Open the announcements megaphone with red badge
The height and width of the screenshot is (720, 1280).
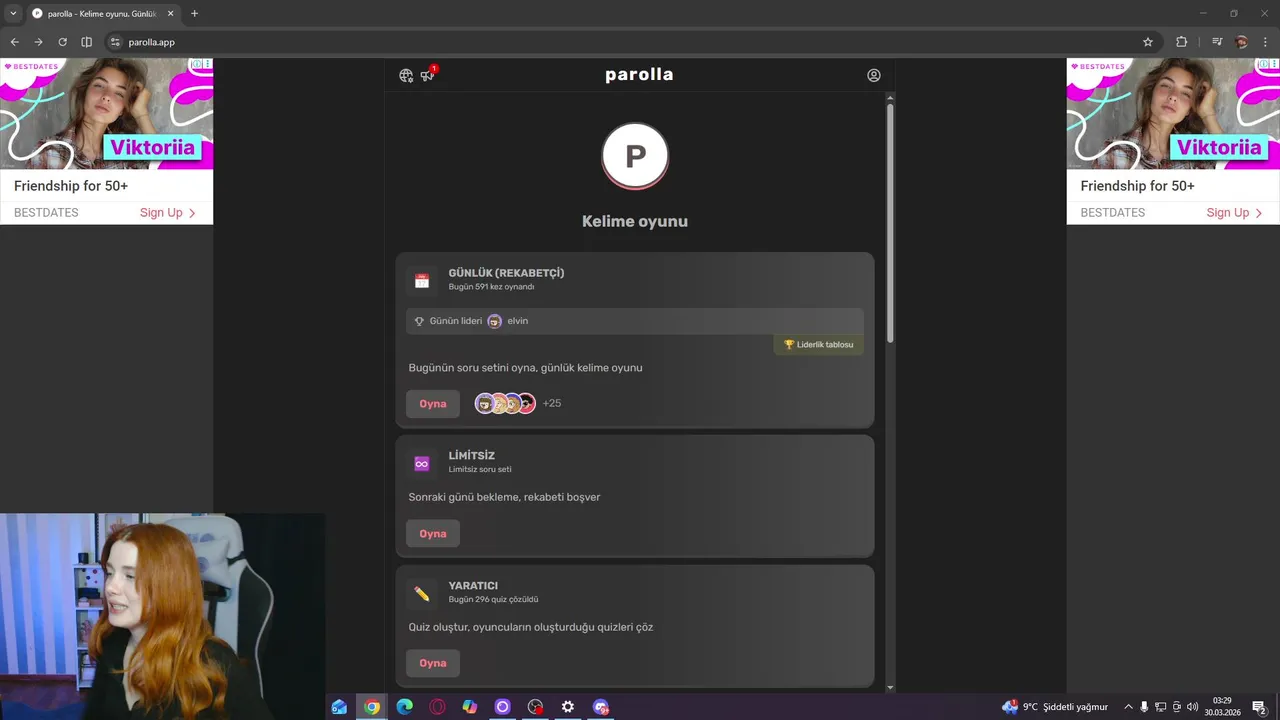(x=428, y=74)
